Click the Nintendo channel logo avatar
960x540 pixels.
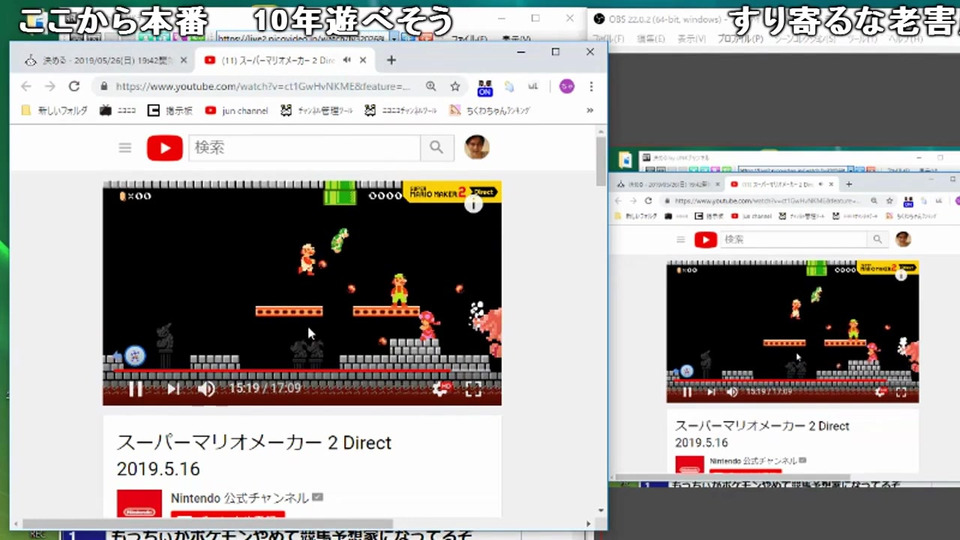click(140, 503)
